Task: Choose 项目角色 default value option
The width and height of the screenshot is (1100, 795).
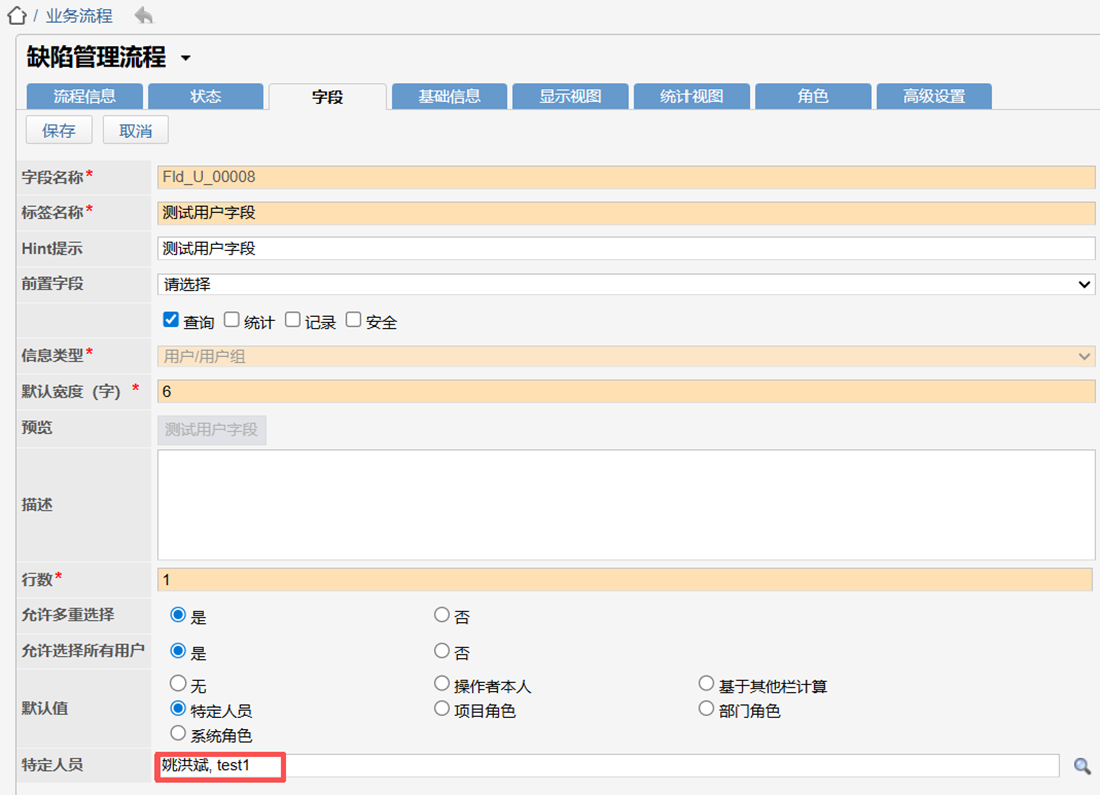Action: [442, 709]
